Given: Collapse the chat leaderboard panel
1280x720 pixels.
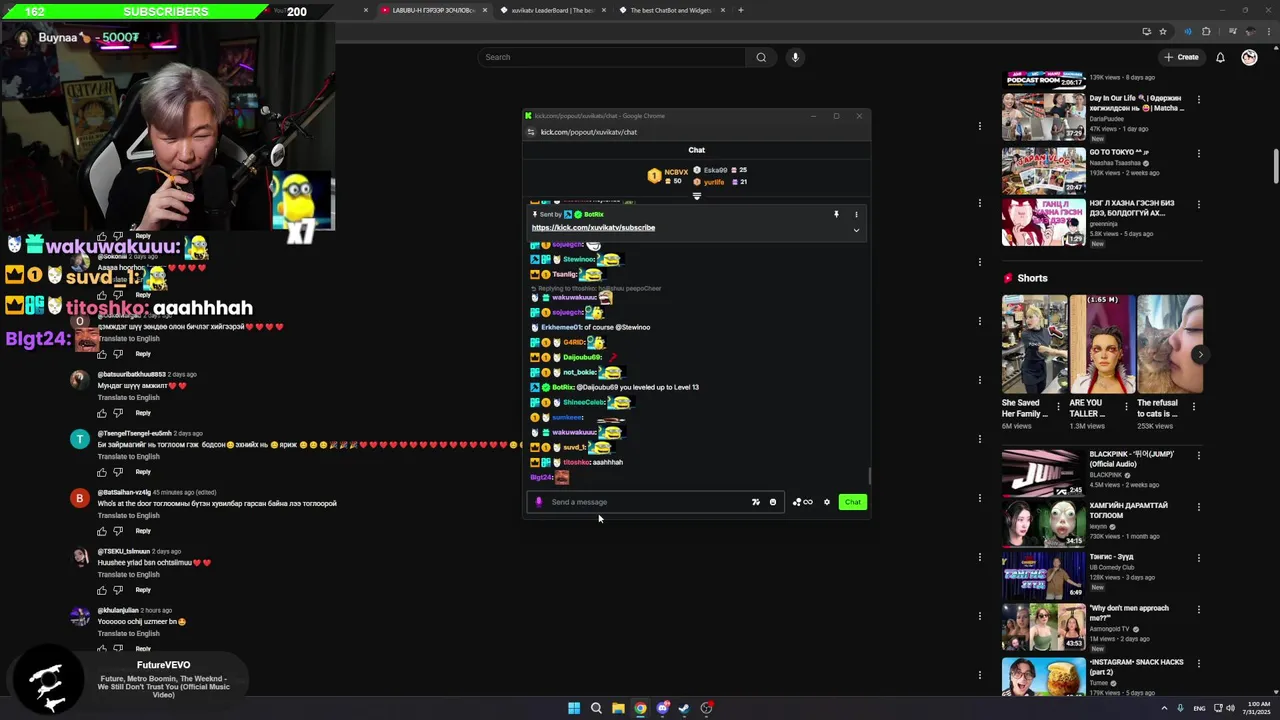Looking at the screenshot, I should click(x=697, y=196).
